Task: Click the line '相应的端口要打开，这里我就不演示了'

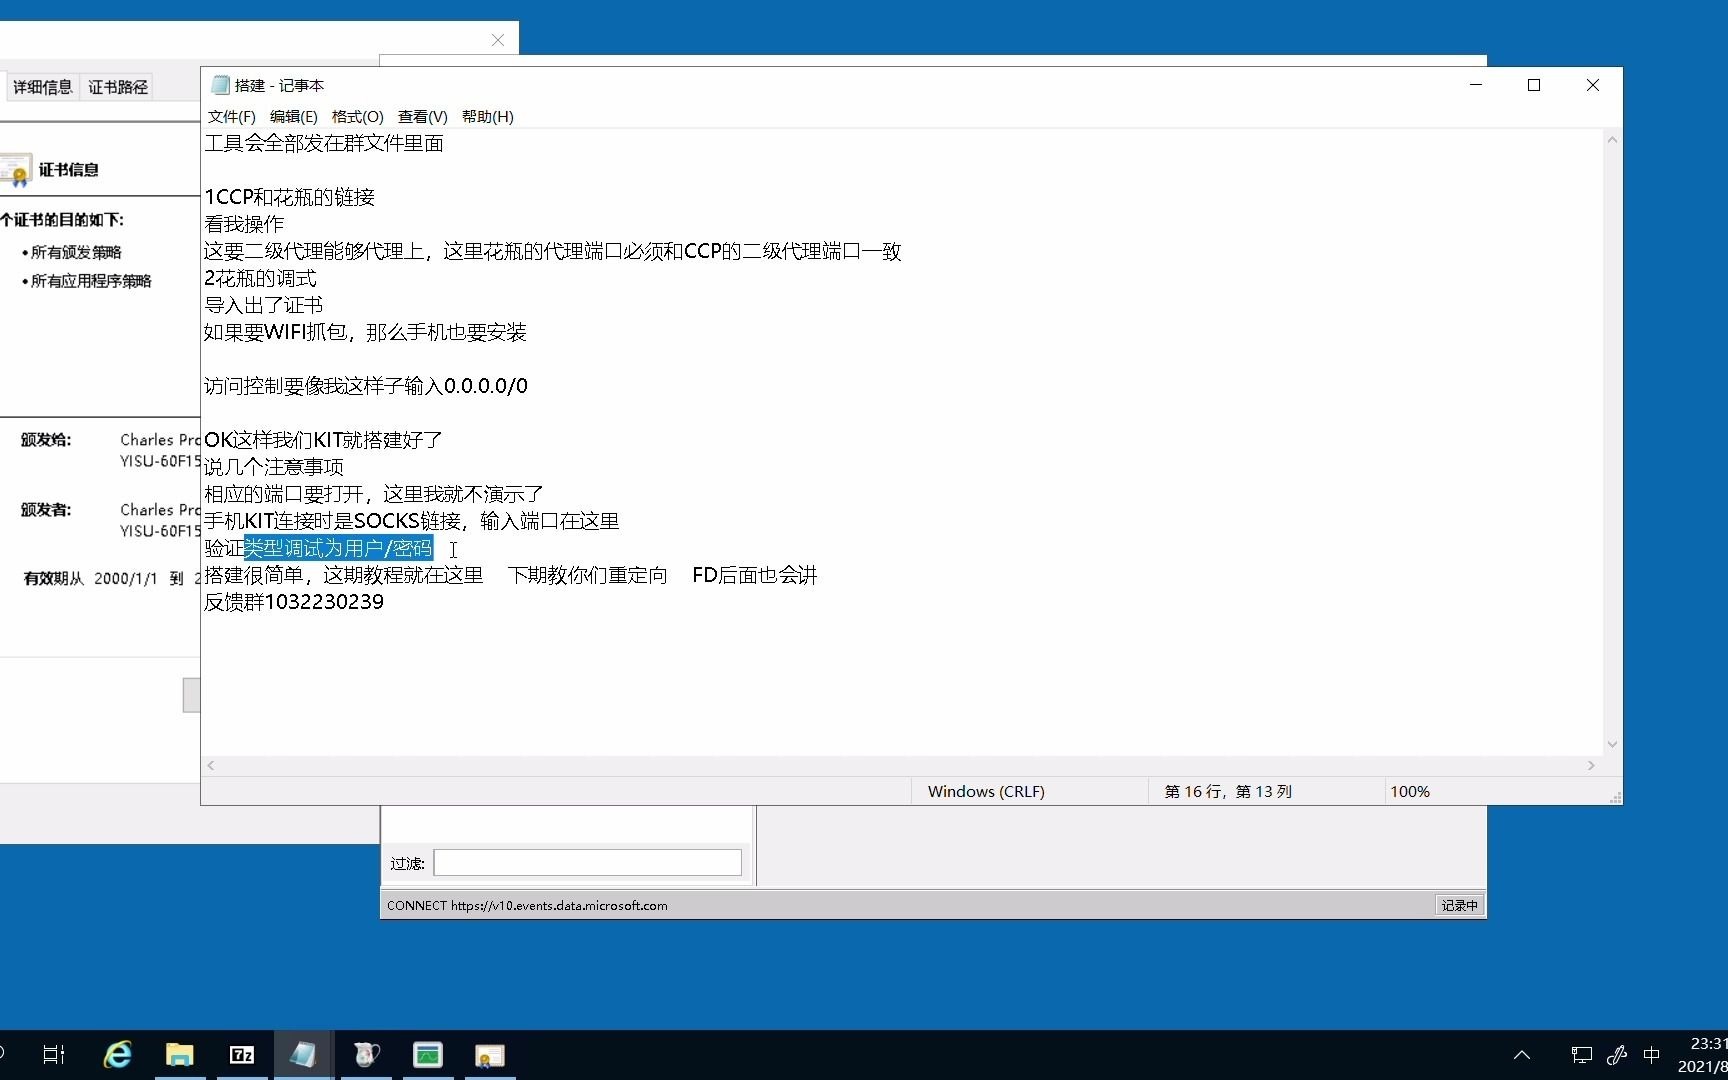Action: tap(374, 494)
